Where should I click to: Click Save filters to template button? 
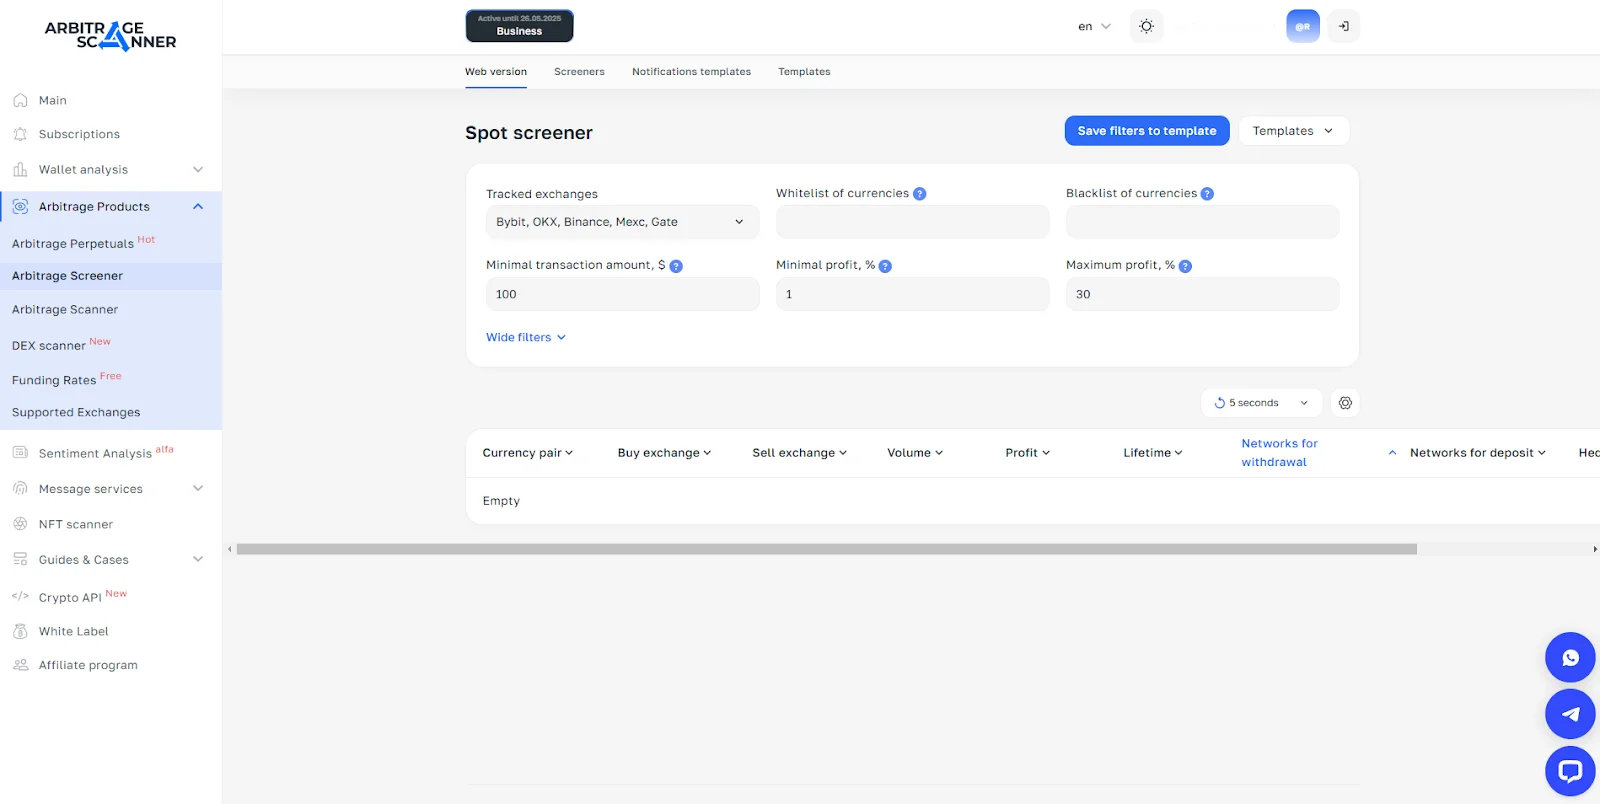click(1146, 131)
